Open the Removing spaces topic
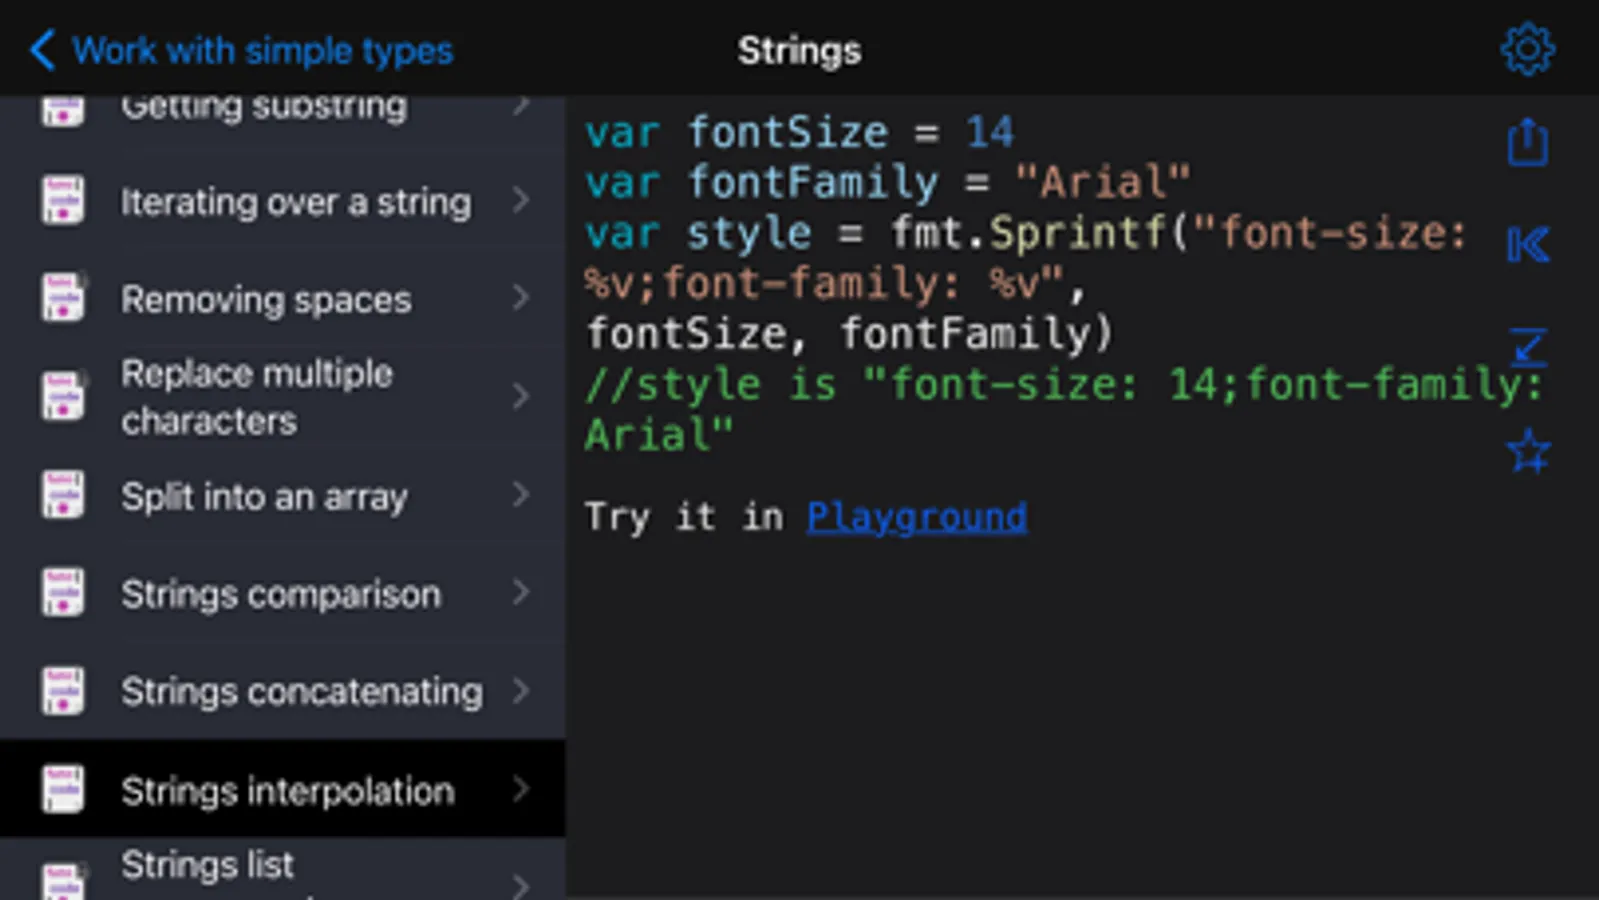This screenshot has width=1599, height=900. click(x=266, y=299)
